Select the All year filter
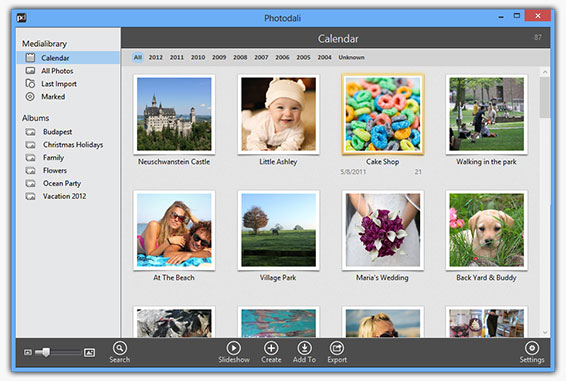The image size is (566, 381). [138, 57]
